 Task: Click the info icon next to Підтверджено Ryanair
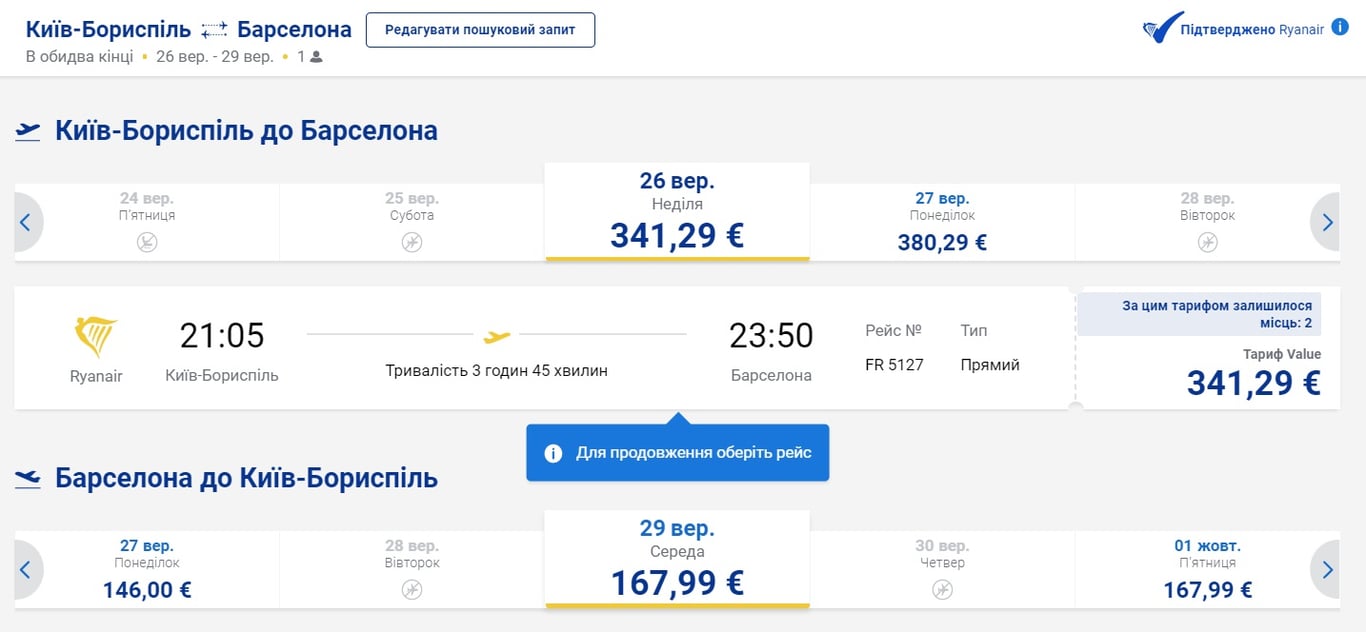point(1340,28)
